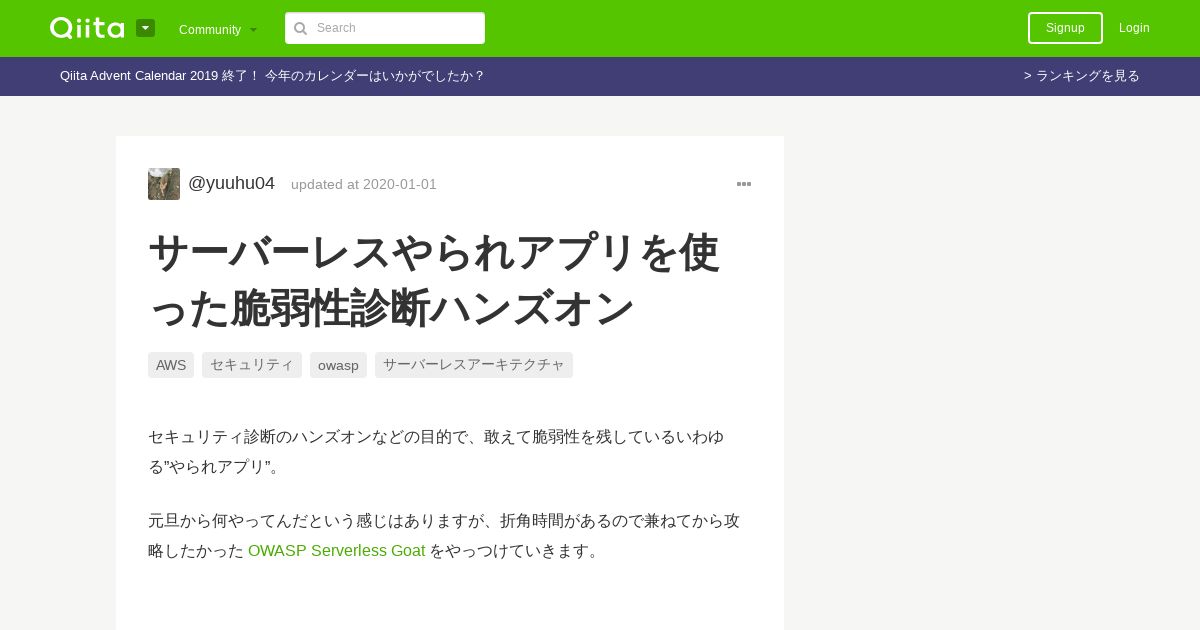Select the owasp tag
The image size is (1200, 630).
coord(338,365)
